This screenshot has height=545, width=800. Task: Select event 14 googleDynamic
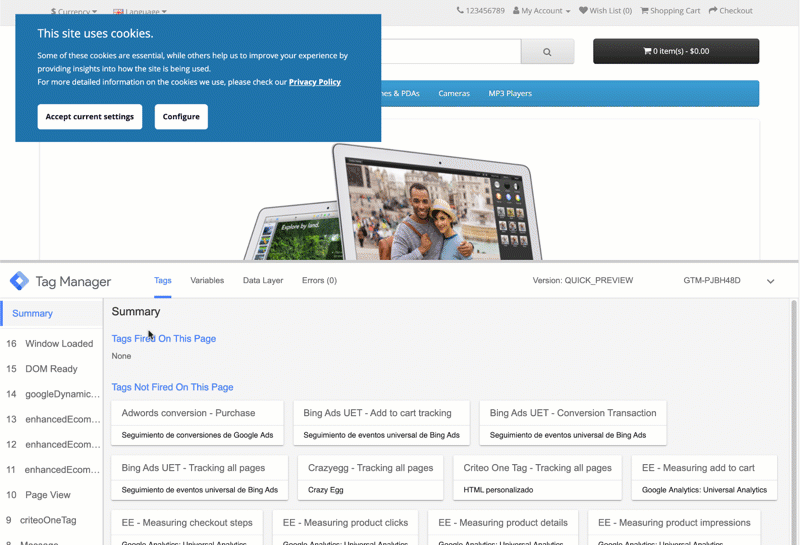[x=52, y=394]
